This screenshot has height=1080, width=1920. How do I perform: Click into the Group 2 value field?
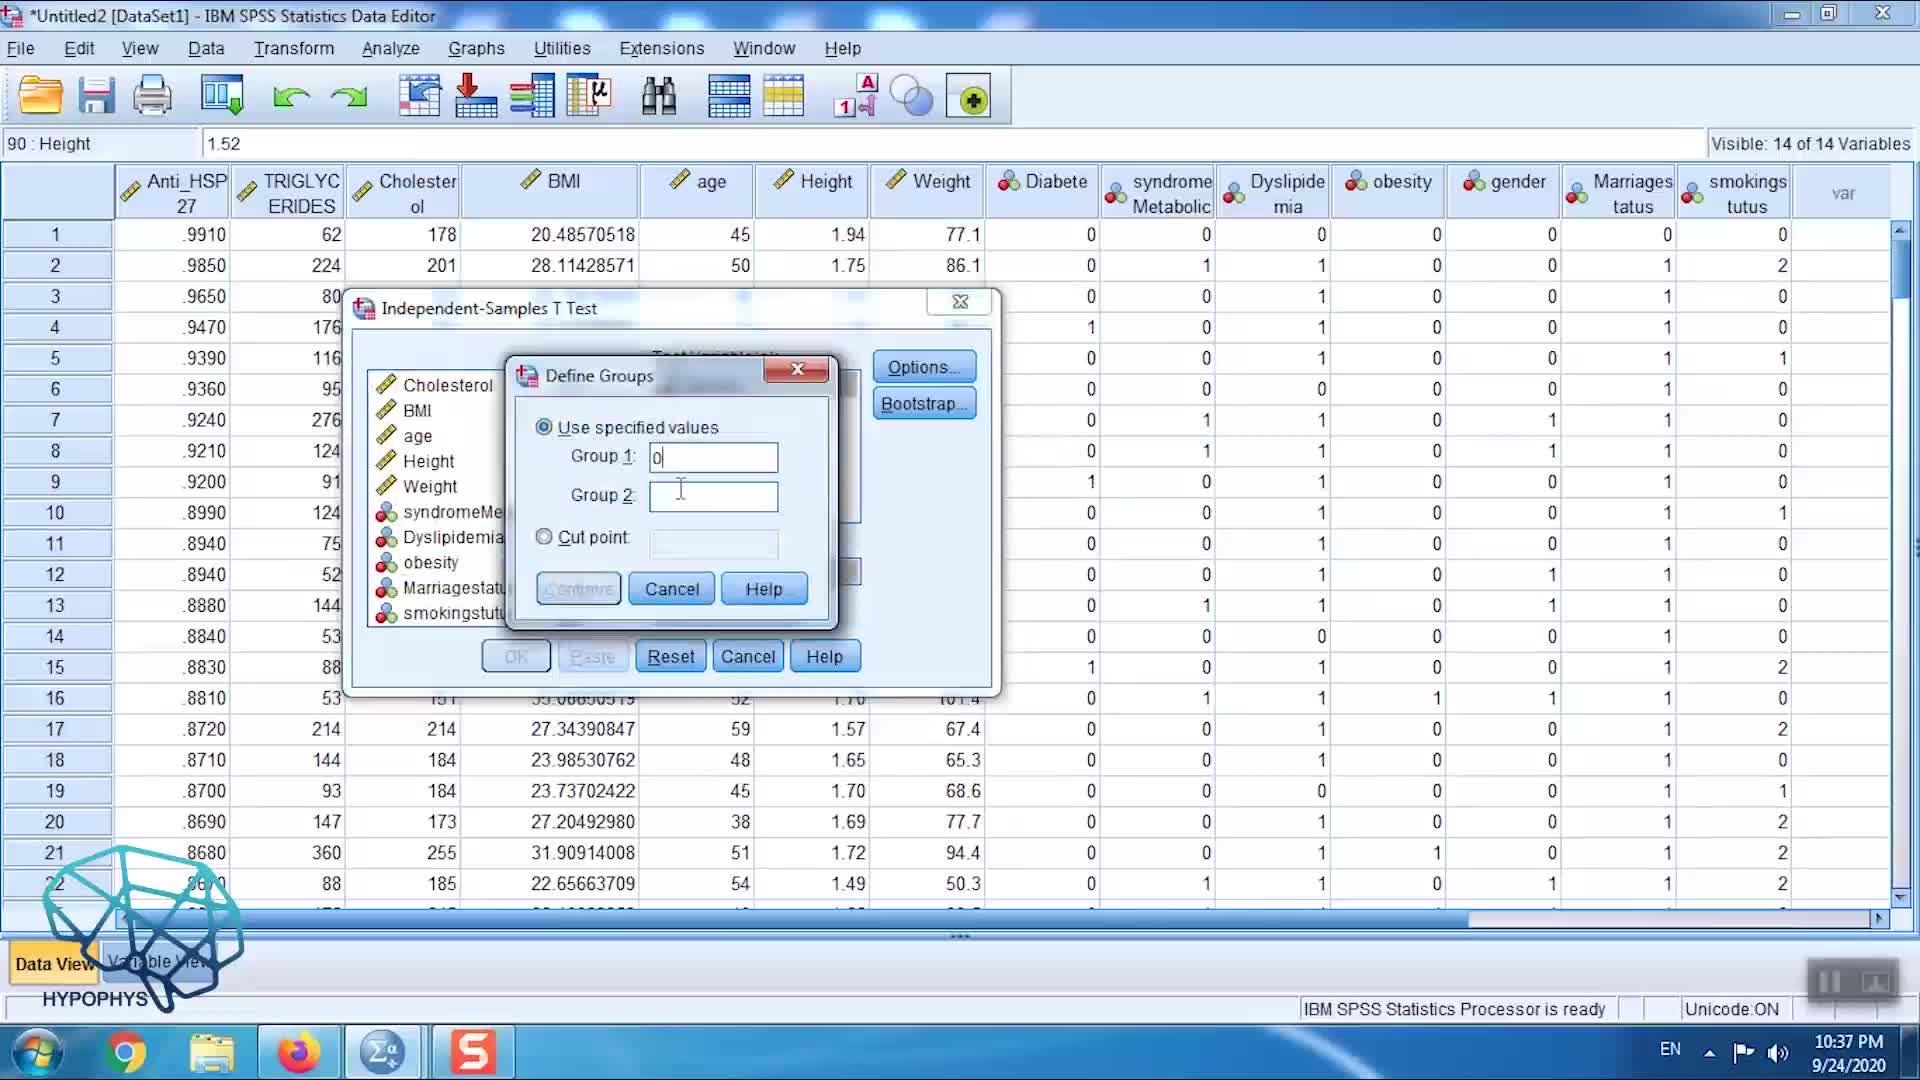click(x=713, y=497)
